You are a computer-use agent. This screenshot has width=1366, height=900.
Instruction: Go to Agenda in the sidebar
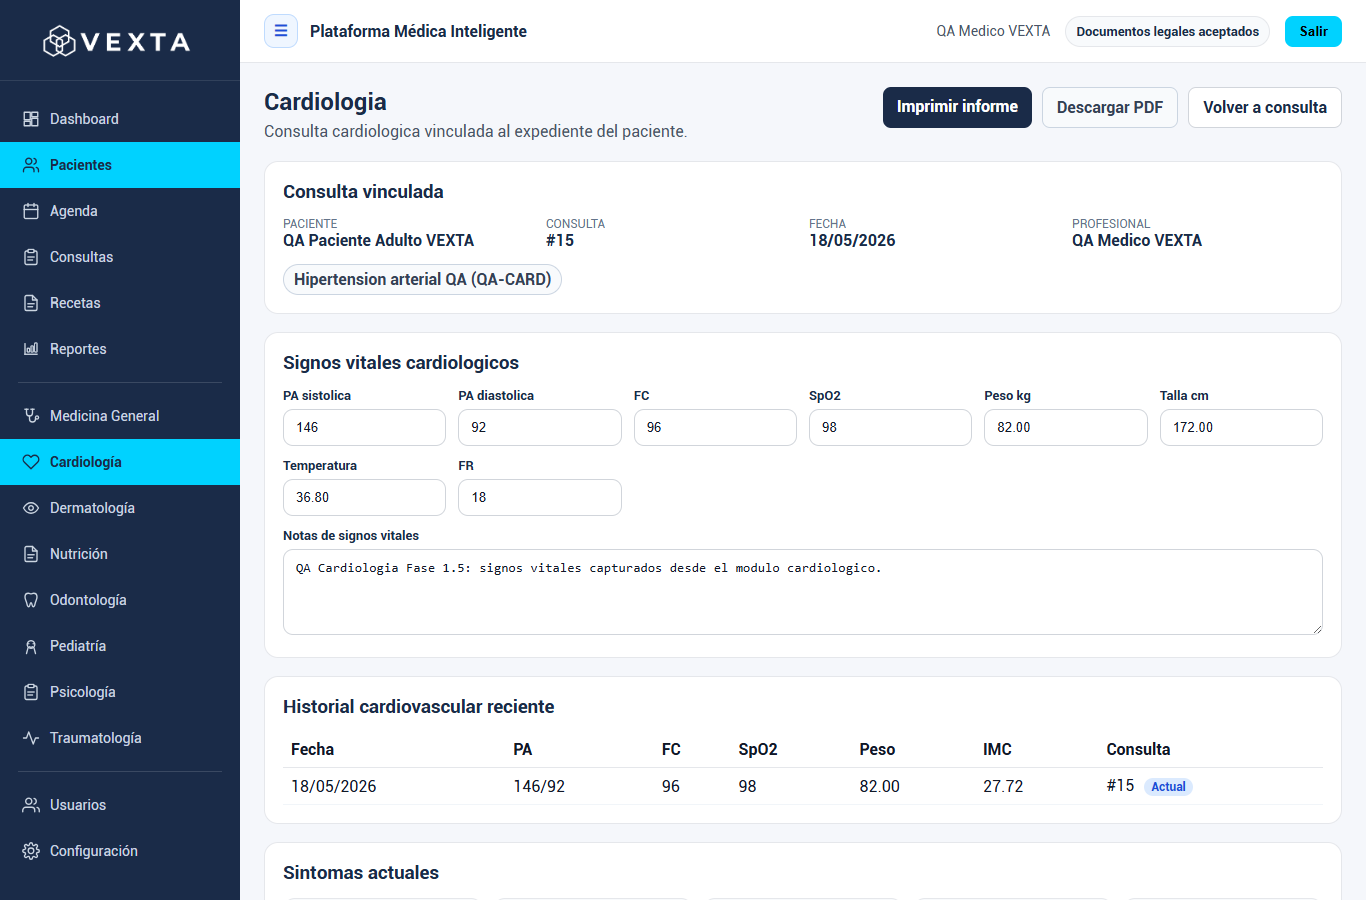click(x=120, y=211)
